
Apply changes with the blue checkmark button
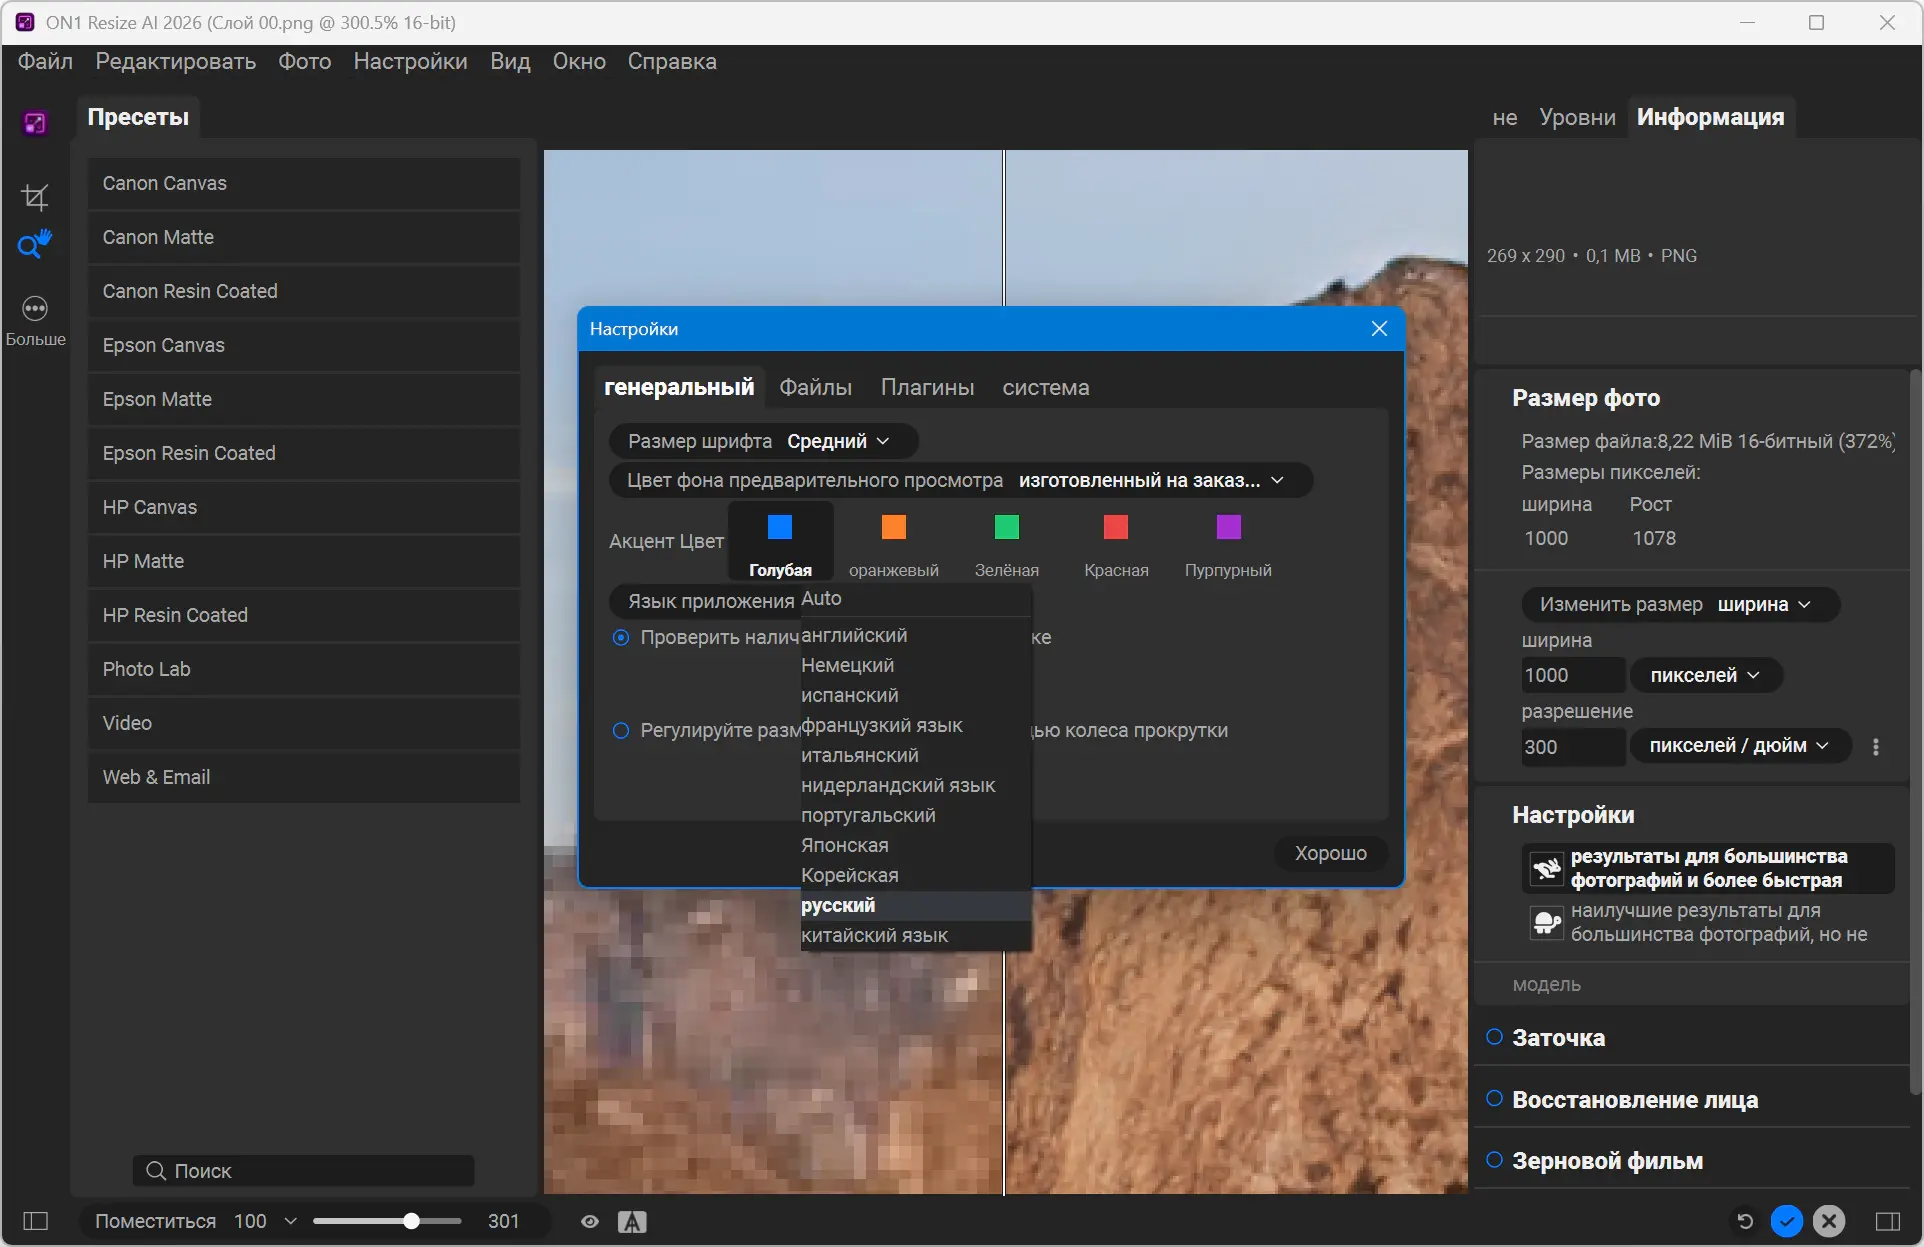point(1787,1221)
